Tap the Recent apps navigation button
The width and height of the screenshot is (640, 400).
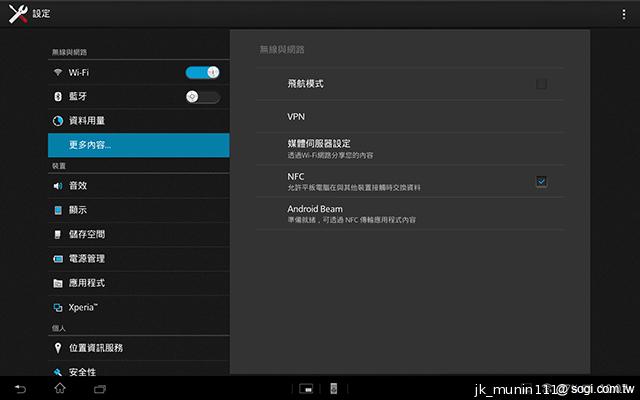100,389
